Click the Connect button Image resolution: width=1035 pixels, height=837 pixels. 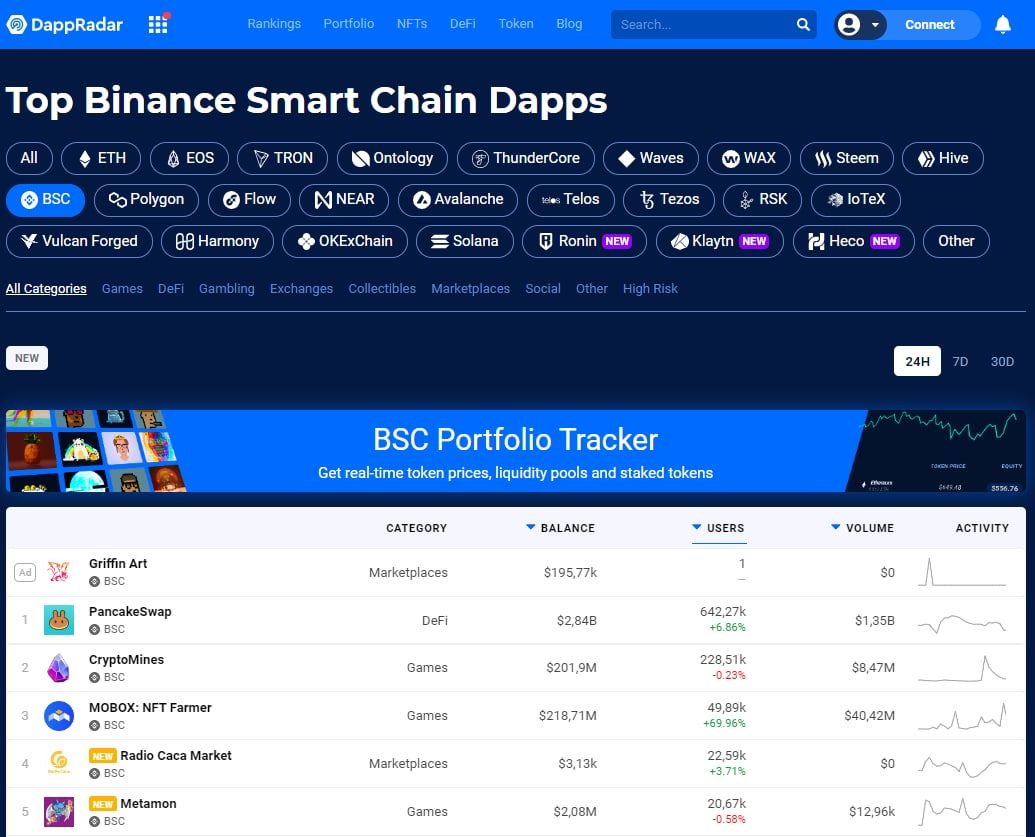coord(929,24)
